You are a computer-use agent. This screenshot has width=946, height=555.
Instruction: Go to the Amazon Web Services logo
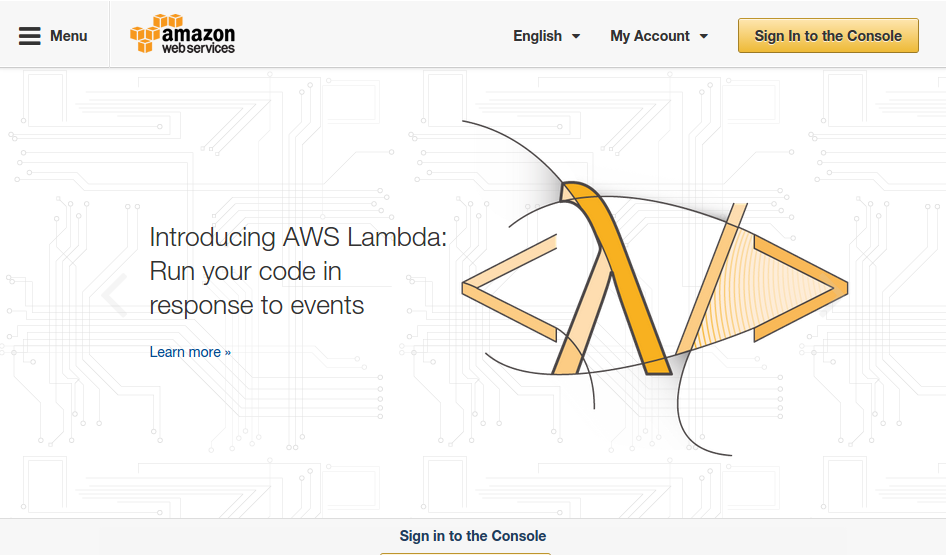(182, 34)
